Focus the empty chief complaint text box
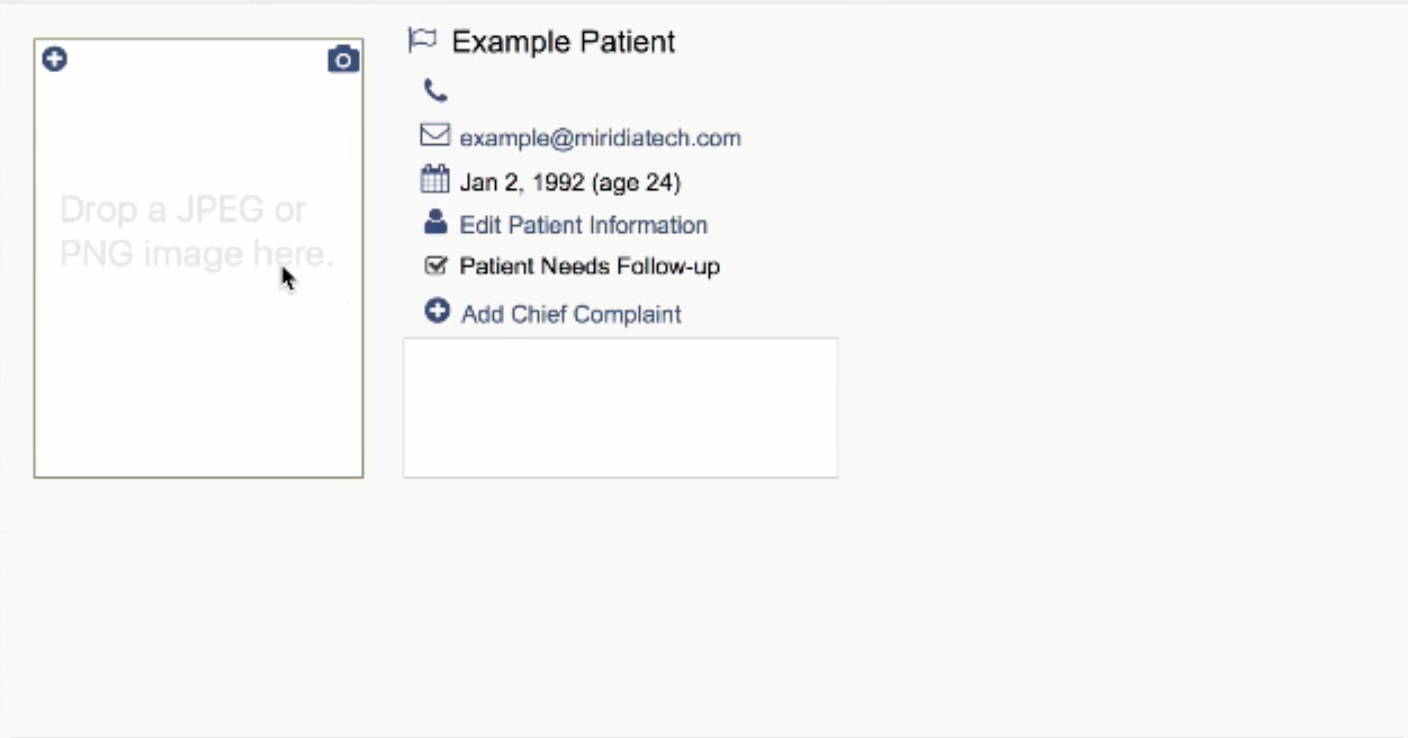The image size is (1408, 738). (620, 408)
